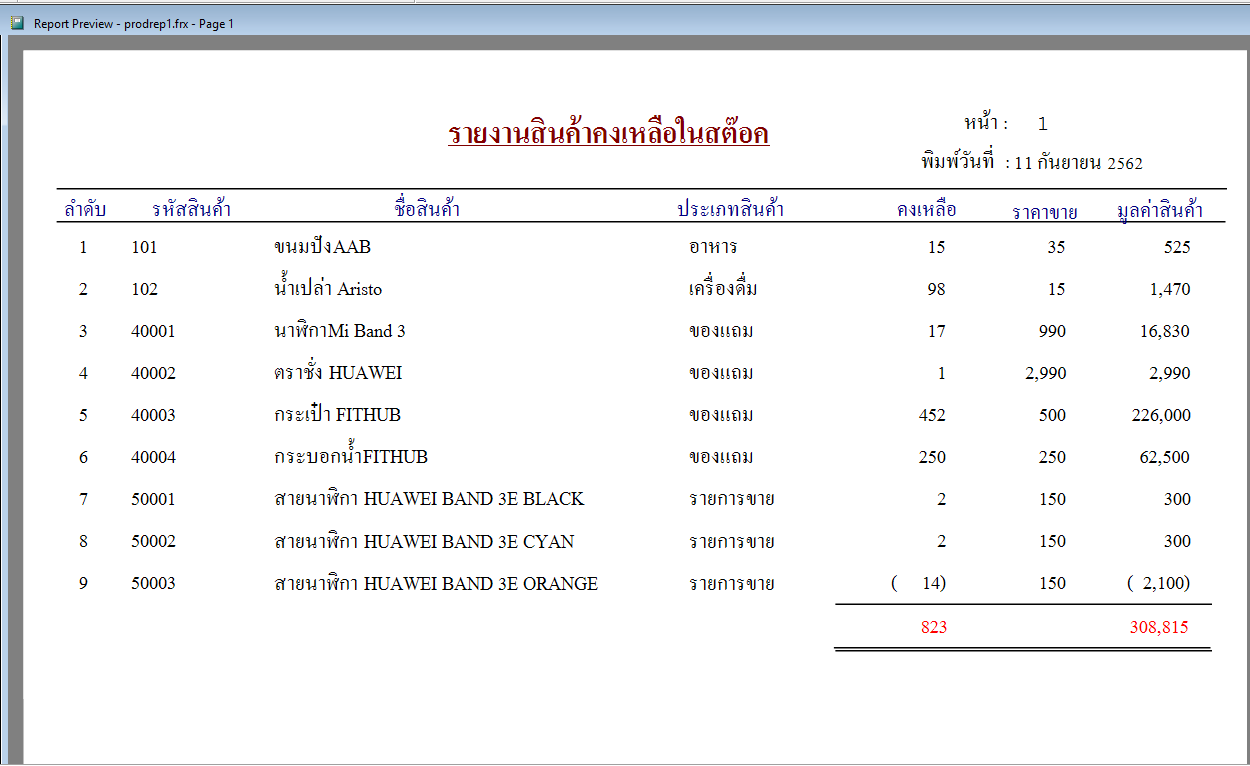Image resolution: width=1250 pixels, height=766 pixels.
Task: Click negative quantity ( 14)
Action: click(919, 583)
